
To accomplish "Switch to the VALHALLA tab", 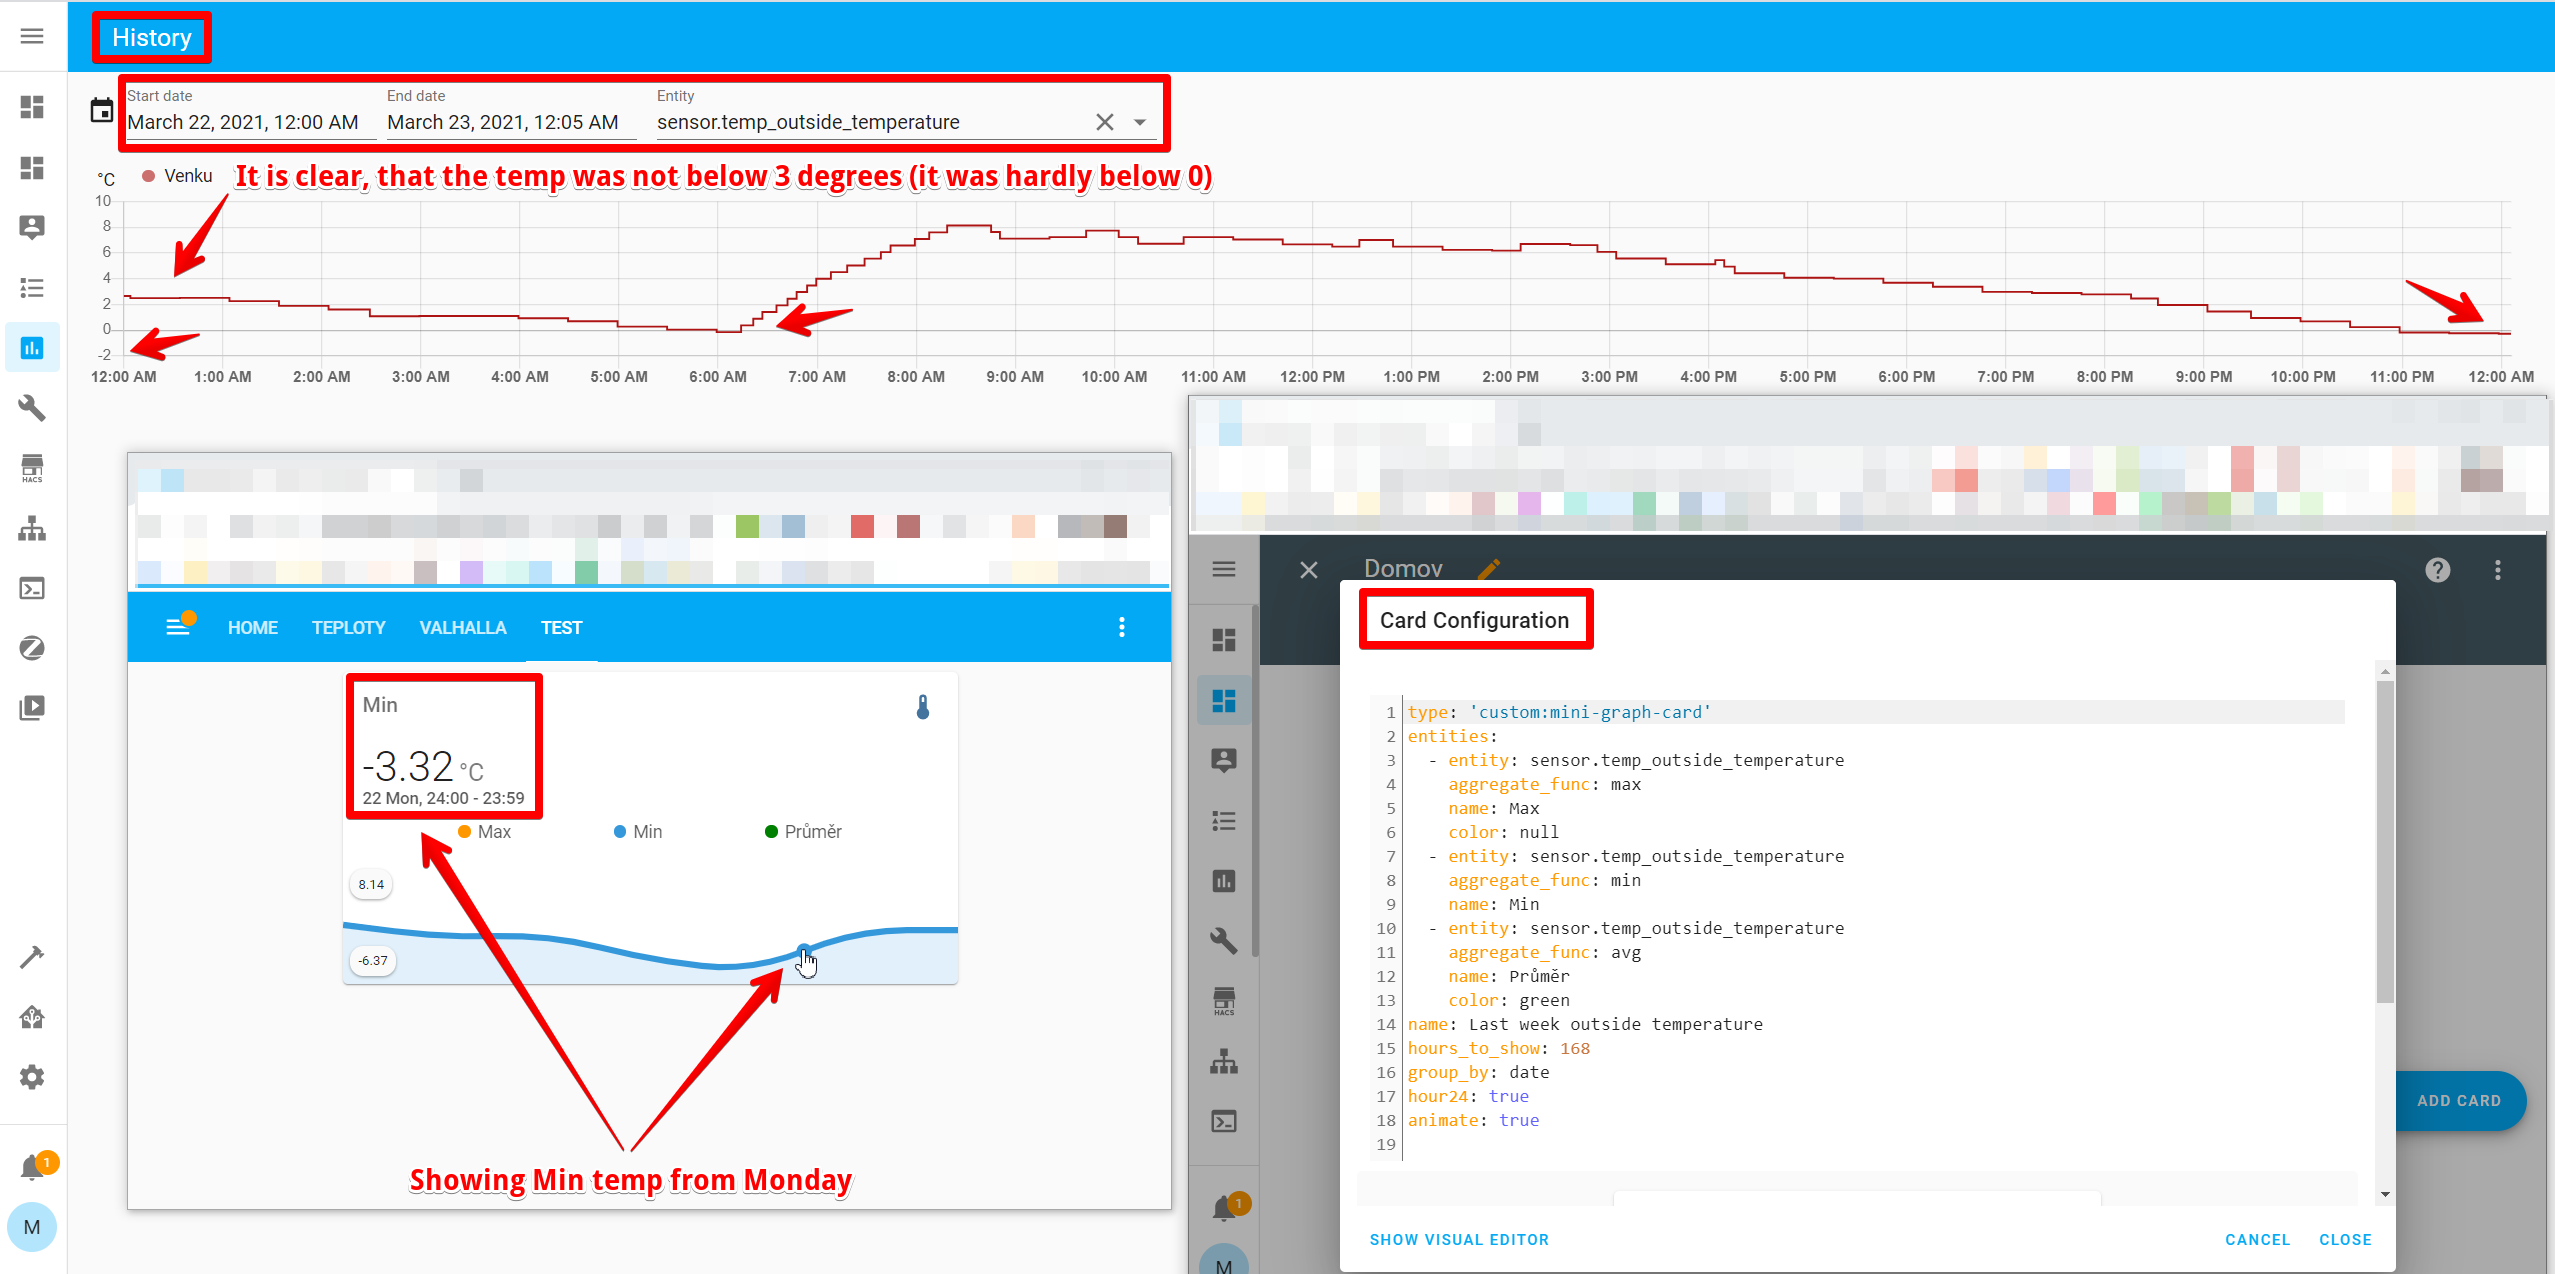I will (462, 627).
